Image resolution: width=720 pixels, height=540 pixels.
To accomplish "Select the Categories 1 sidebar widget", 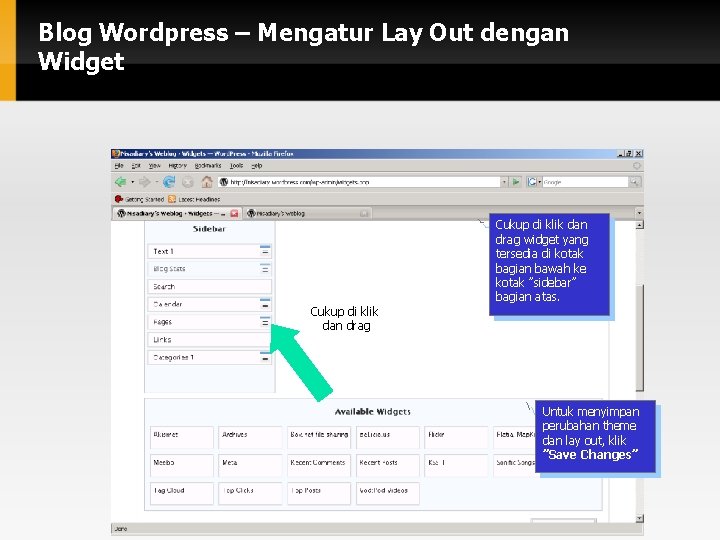I will [x=209, y=357].
